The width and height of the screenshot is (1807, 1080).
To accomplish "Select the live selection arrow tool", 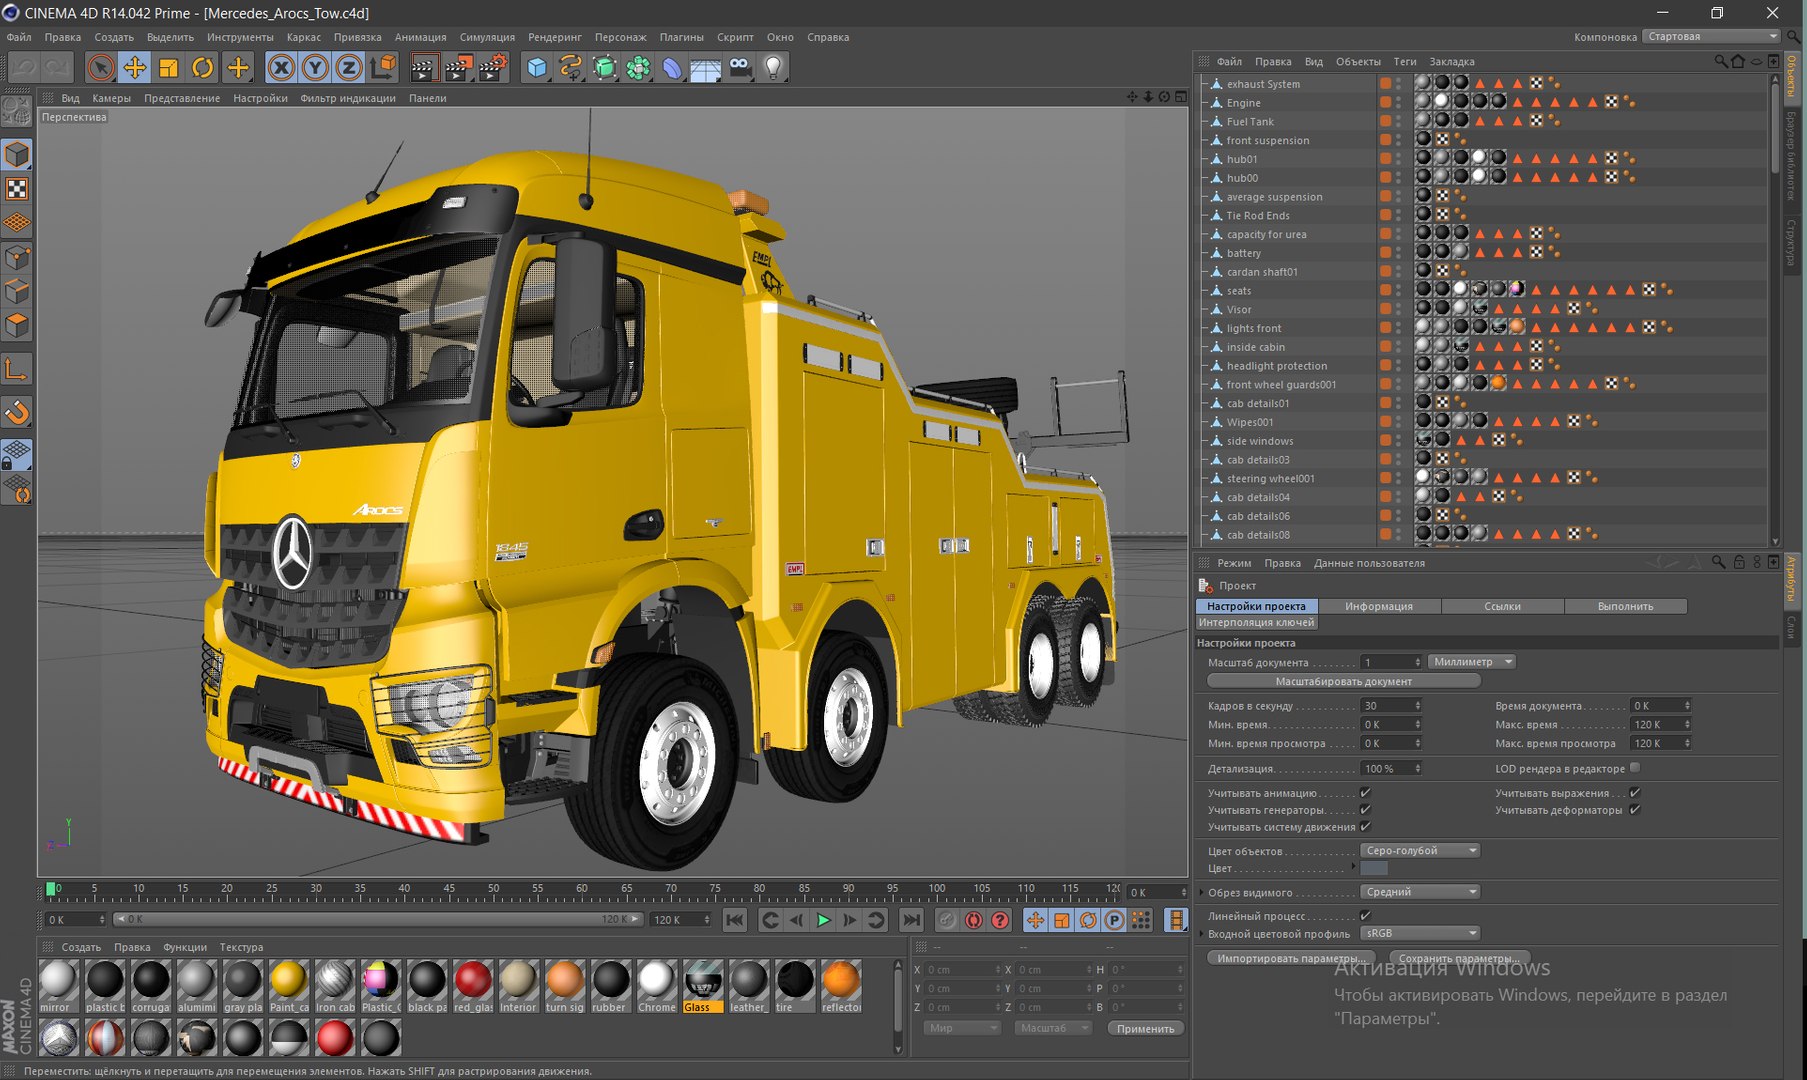I will point(100,67).
